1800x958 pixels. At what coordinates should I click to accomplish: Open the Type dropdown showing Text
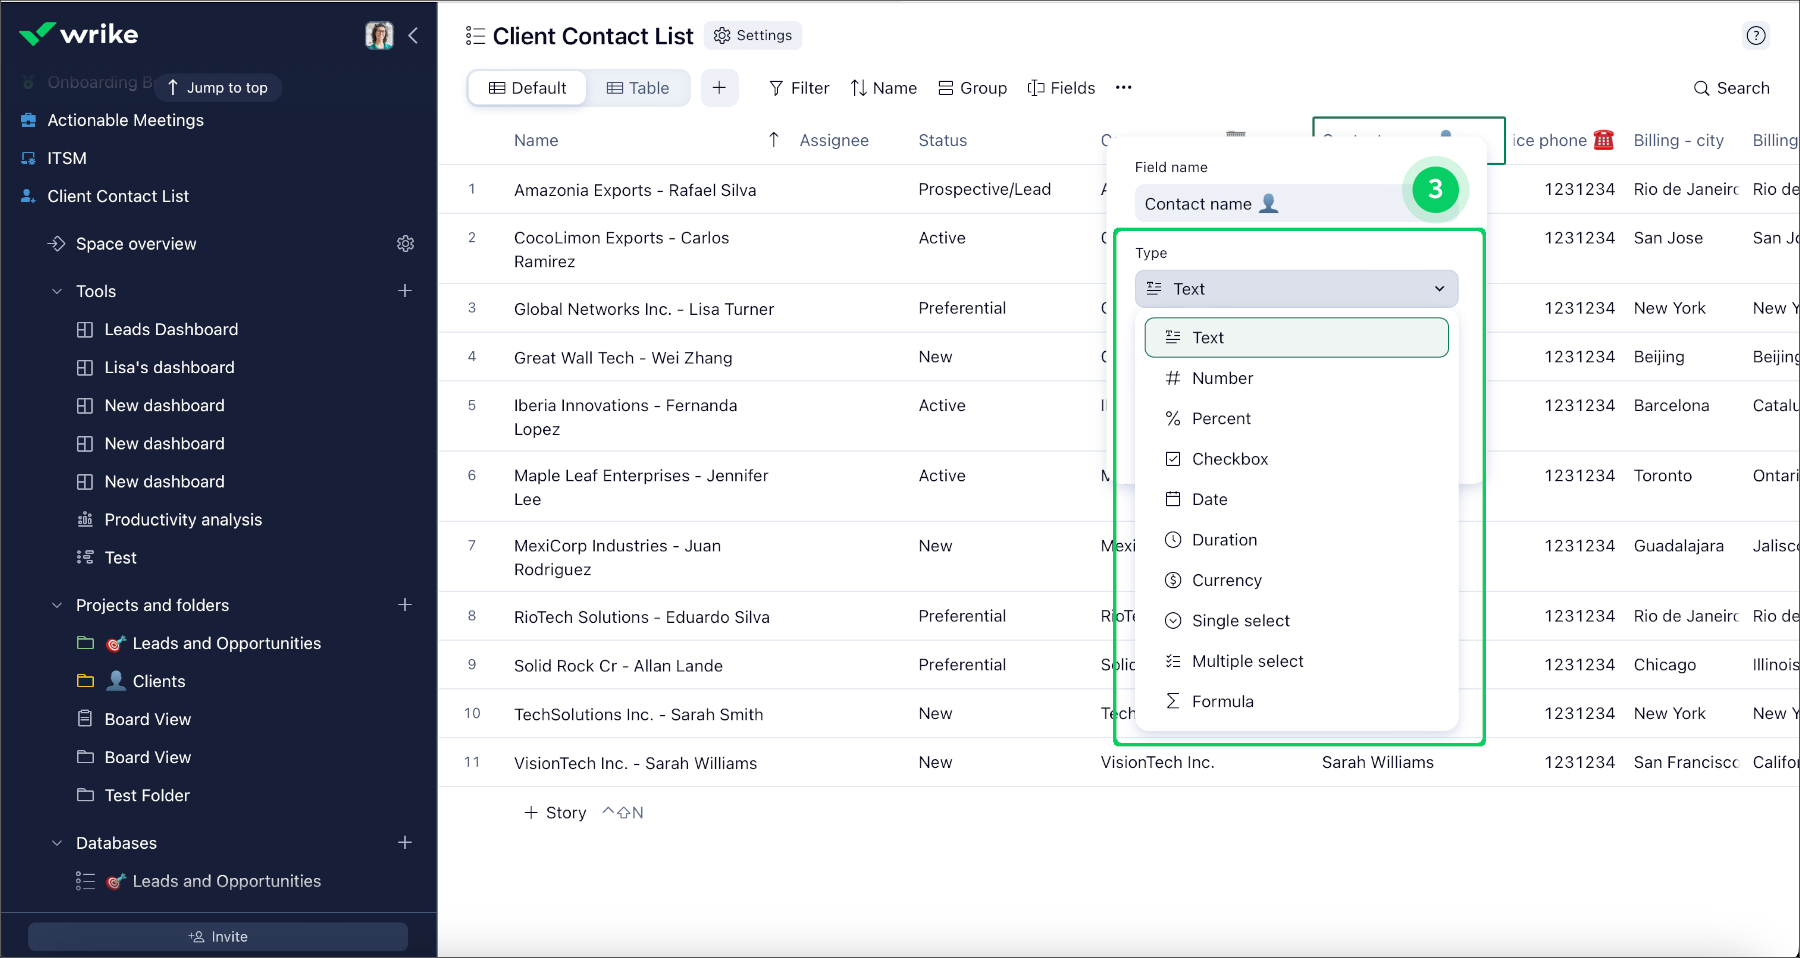1296,289
